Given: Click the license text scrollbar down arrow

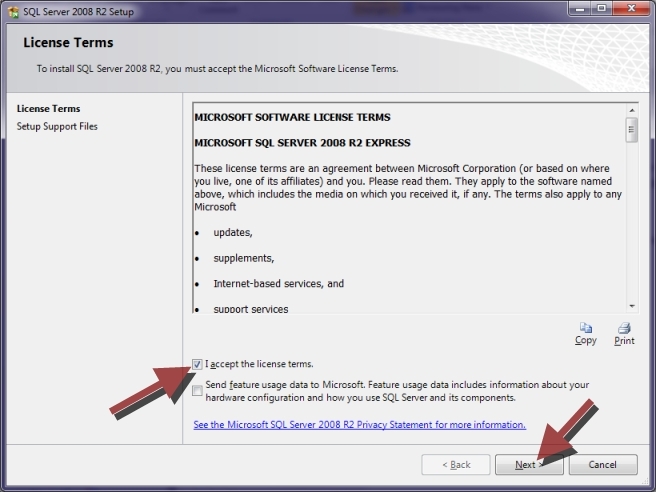Looking at the screenshot, I should (x=632, y=306).
